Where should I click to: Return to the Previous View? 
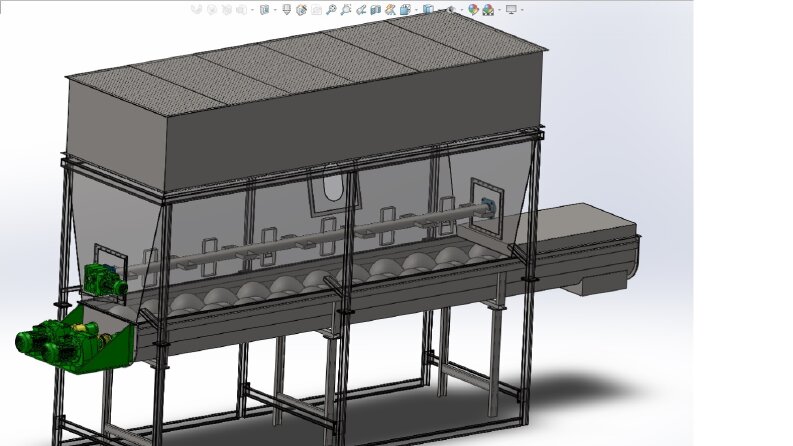click(361, 10)
